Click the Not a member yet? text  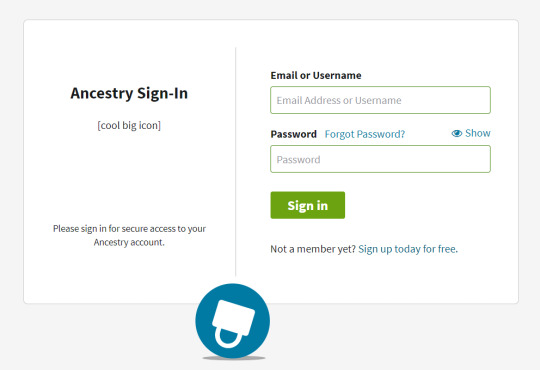click(x=313, y=249)
